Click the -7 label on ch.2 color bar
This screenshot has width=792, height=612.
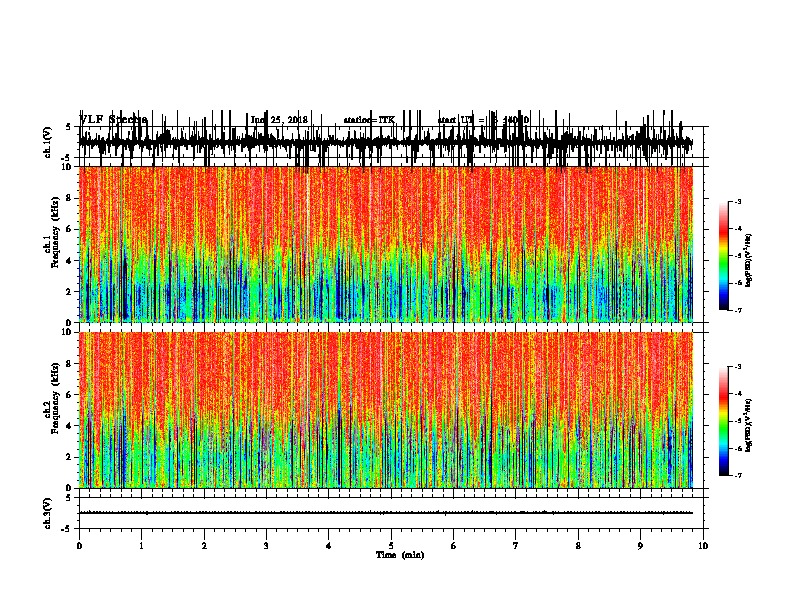[x=737, y=476]
